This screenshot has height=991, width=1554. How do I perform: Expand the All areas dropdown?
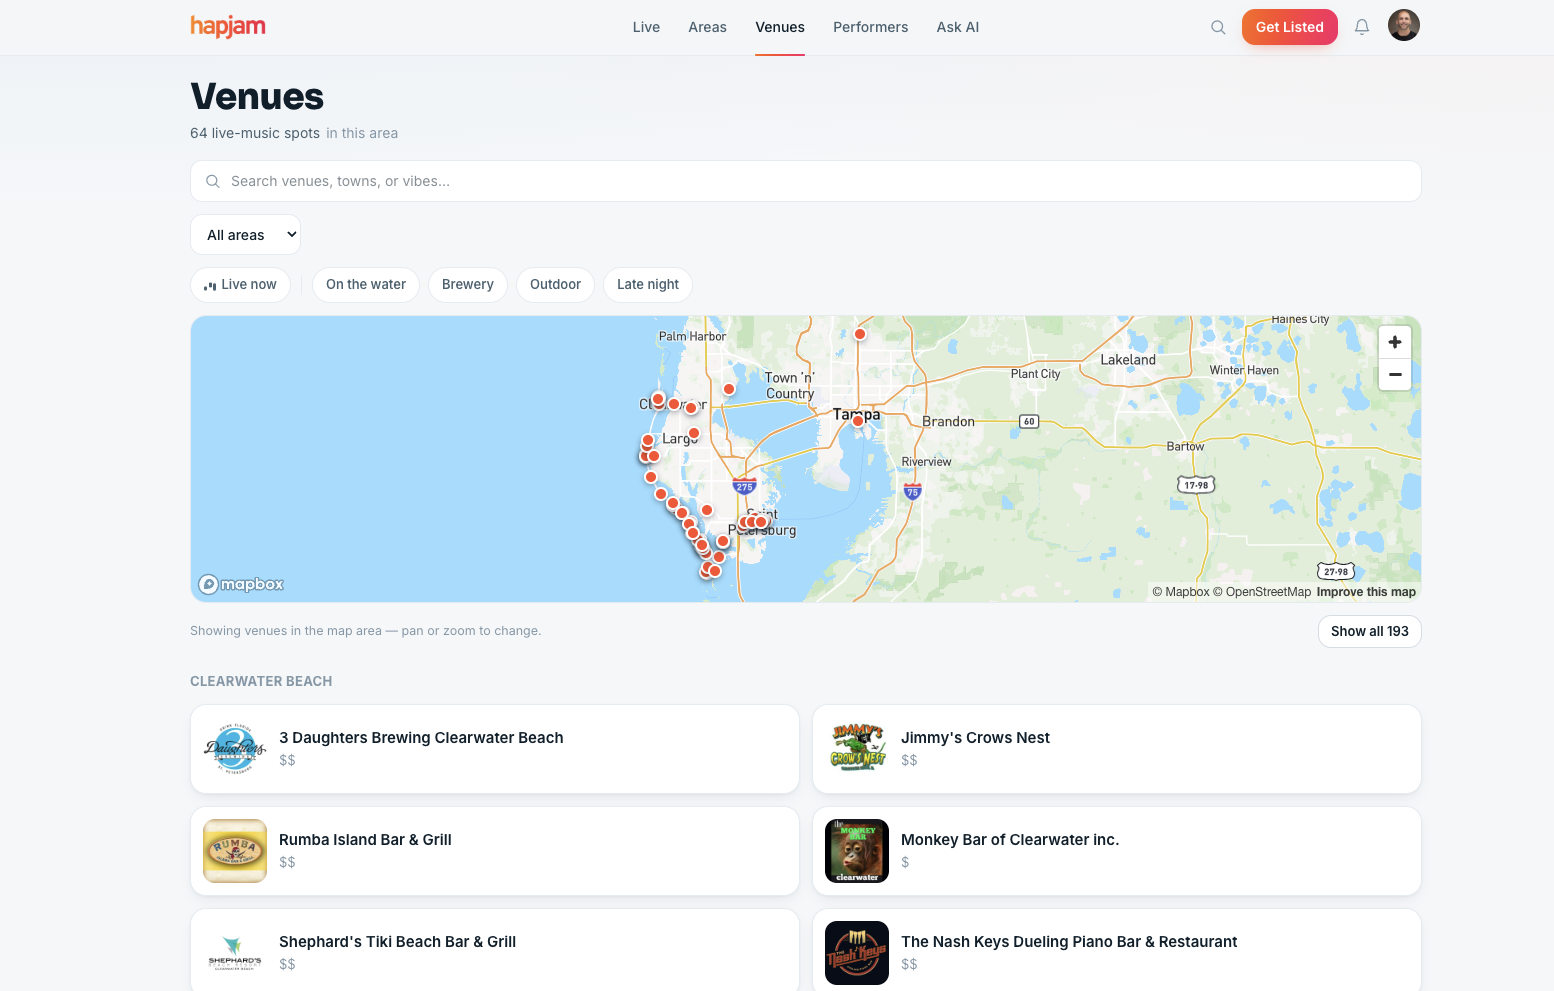coord(245,235)
